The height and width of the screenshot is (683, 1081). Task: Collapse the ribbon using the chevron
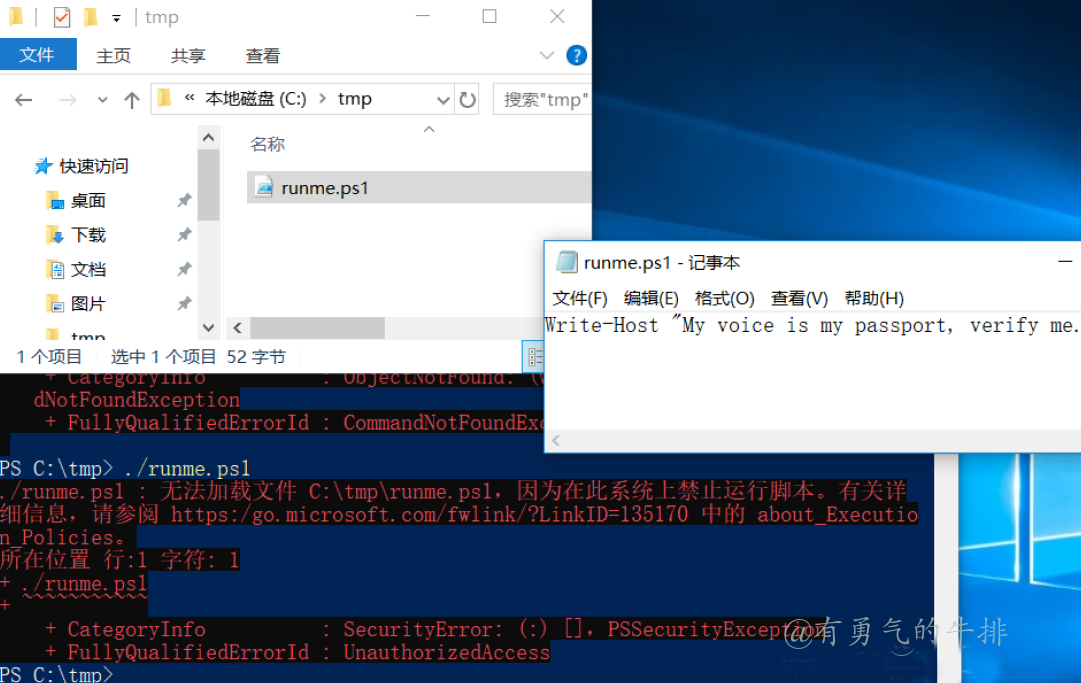click(545, 55)
